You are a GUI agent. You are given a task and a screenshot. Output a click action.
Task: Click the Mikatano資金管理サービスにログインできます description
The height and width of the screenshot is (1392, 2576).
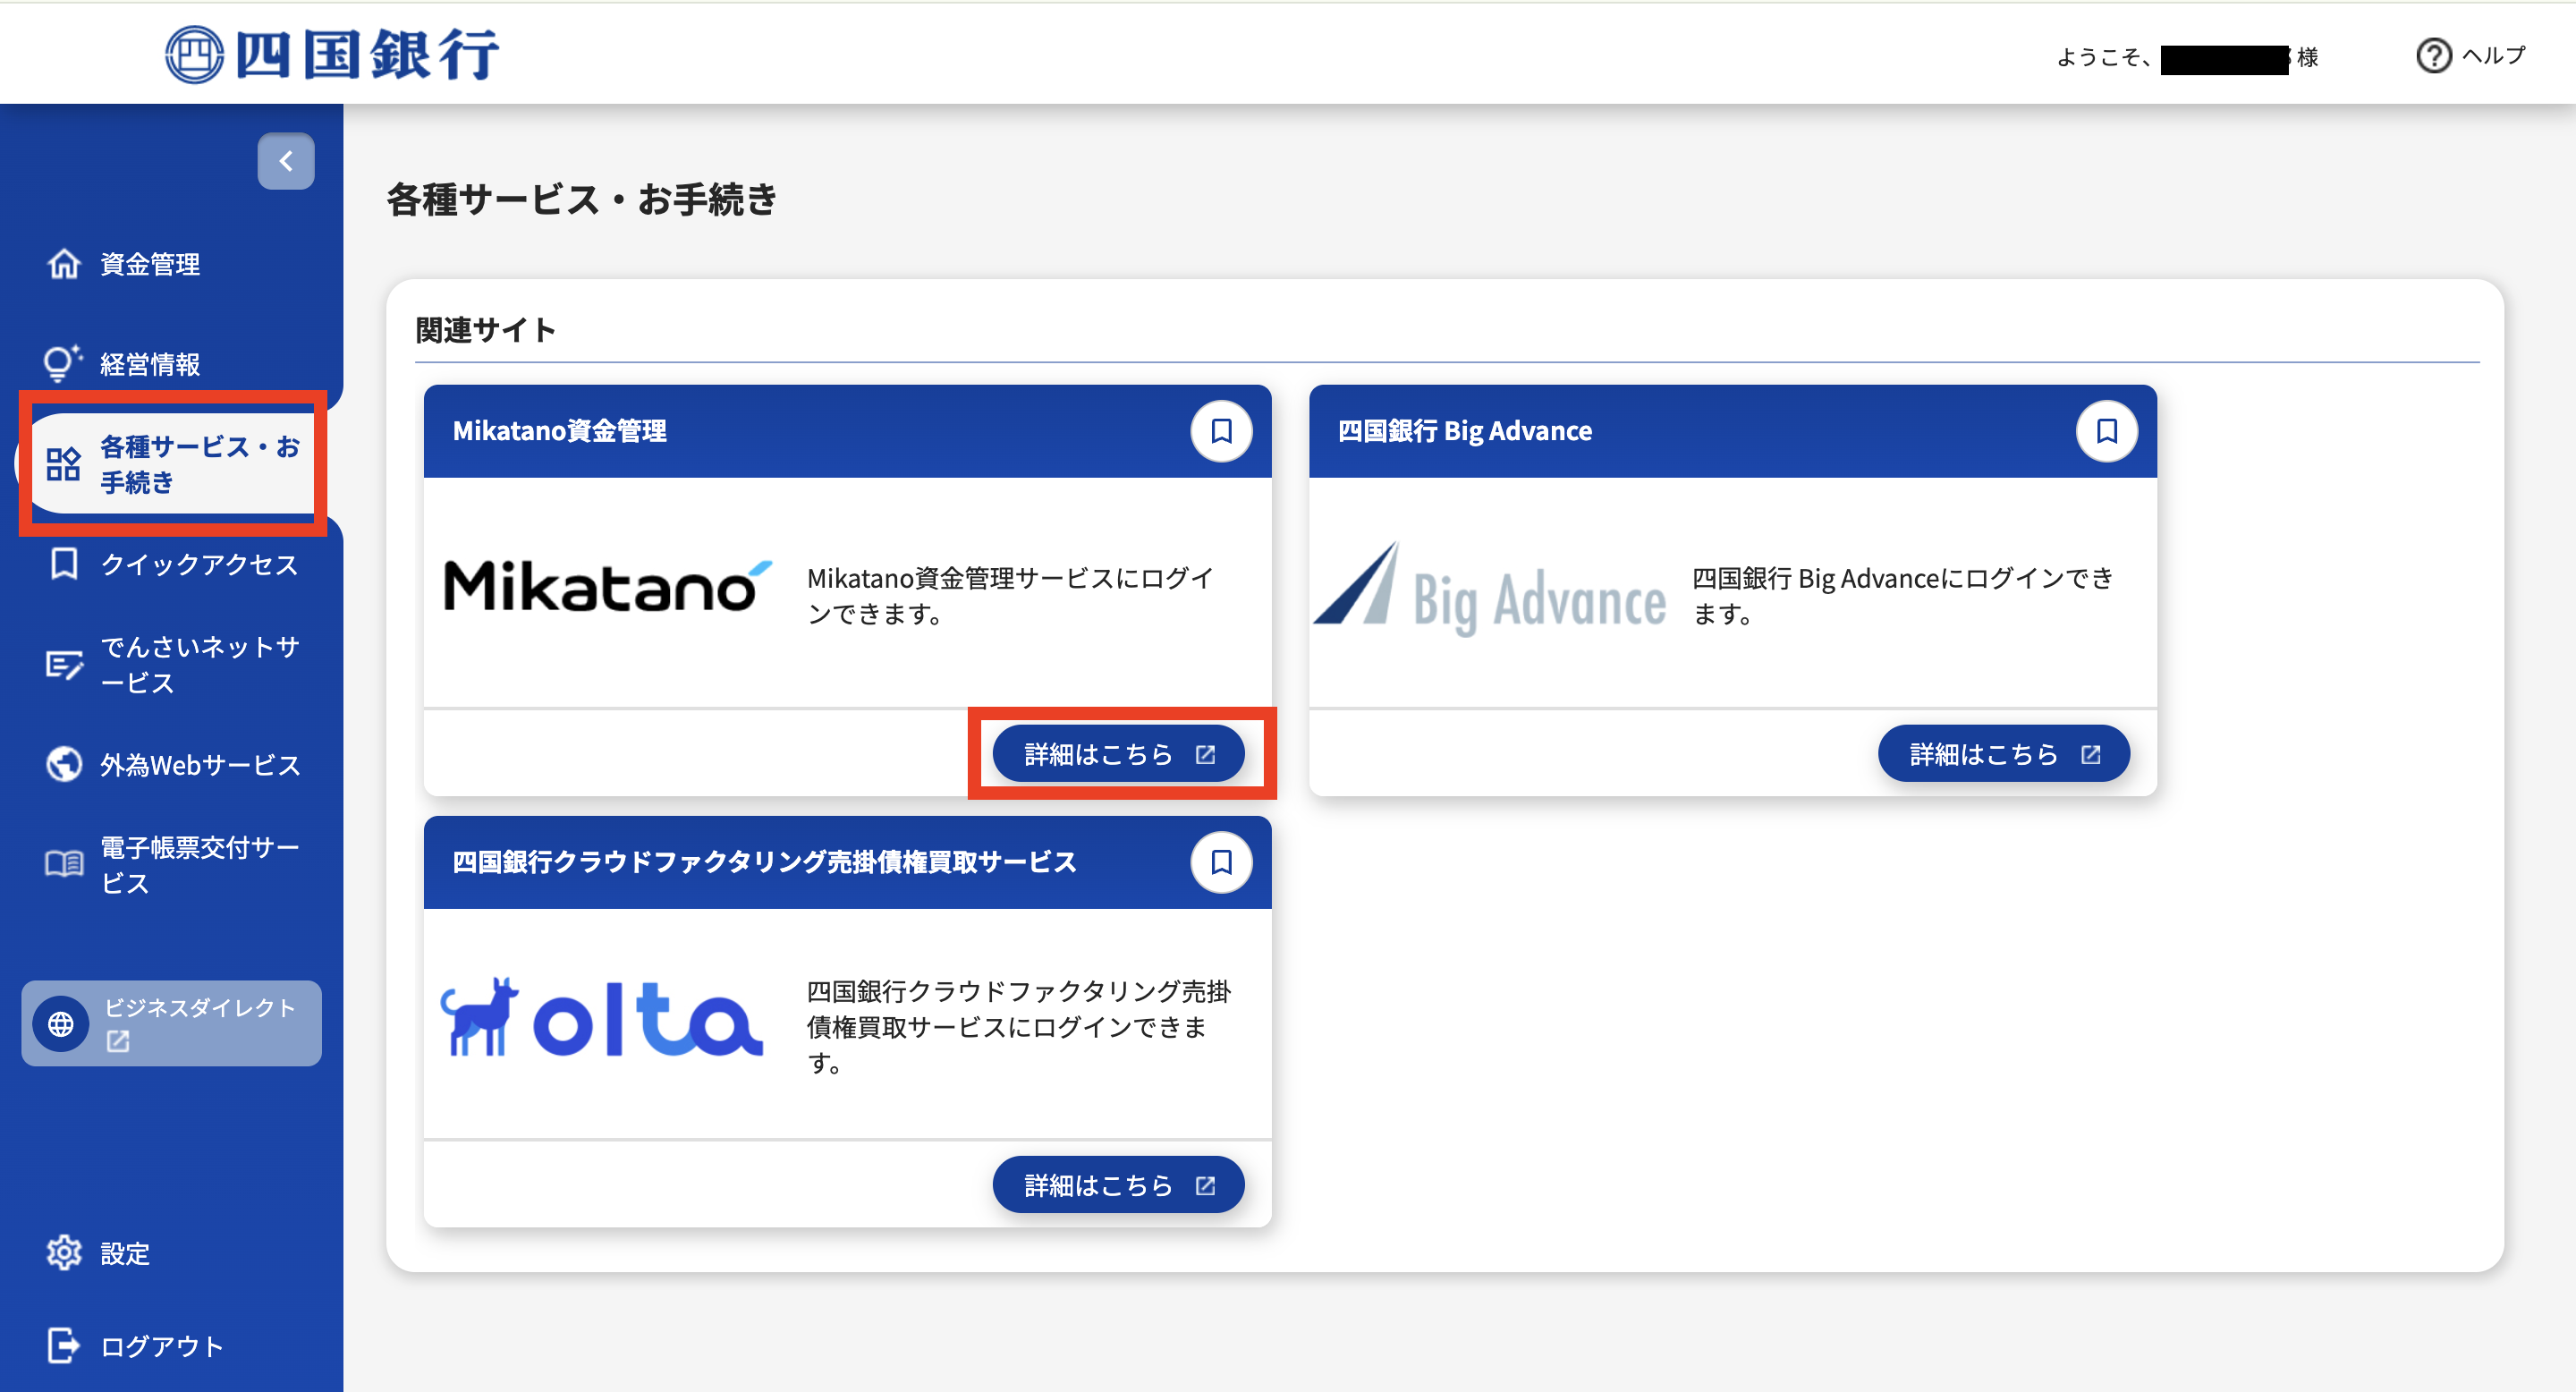tap(1011, 596)
